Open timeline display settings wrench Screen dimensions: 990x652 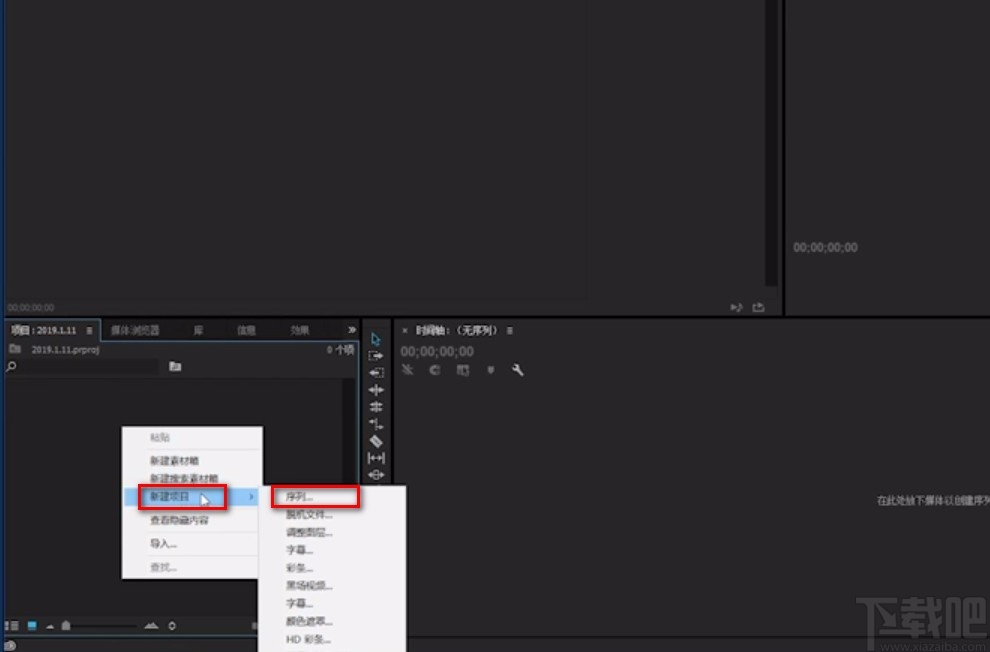click(518, 370)
